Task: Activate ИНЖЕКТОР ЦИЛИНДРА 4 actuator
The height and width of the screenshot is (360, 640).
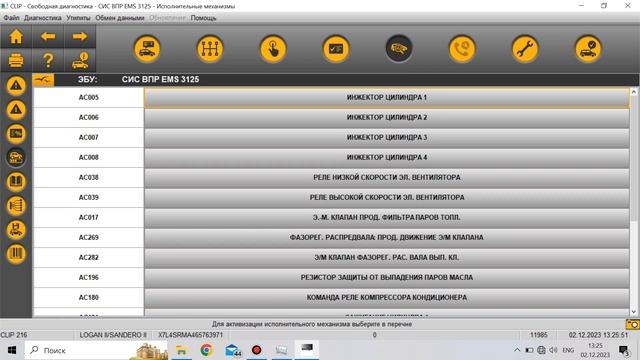Action: (x=387, y=158)
